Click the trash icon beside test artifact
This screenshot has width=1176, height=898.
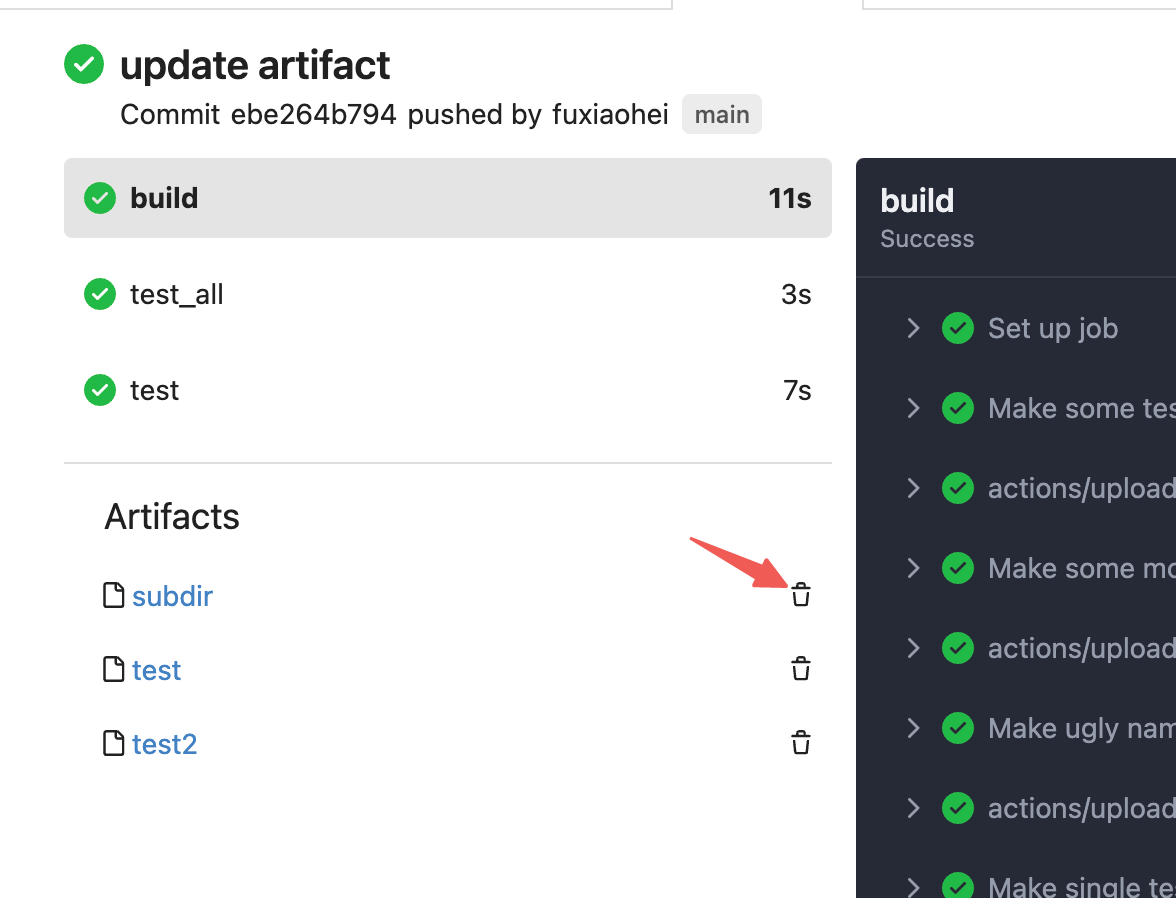tap(801, 669)
